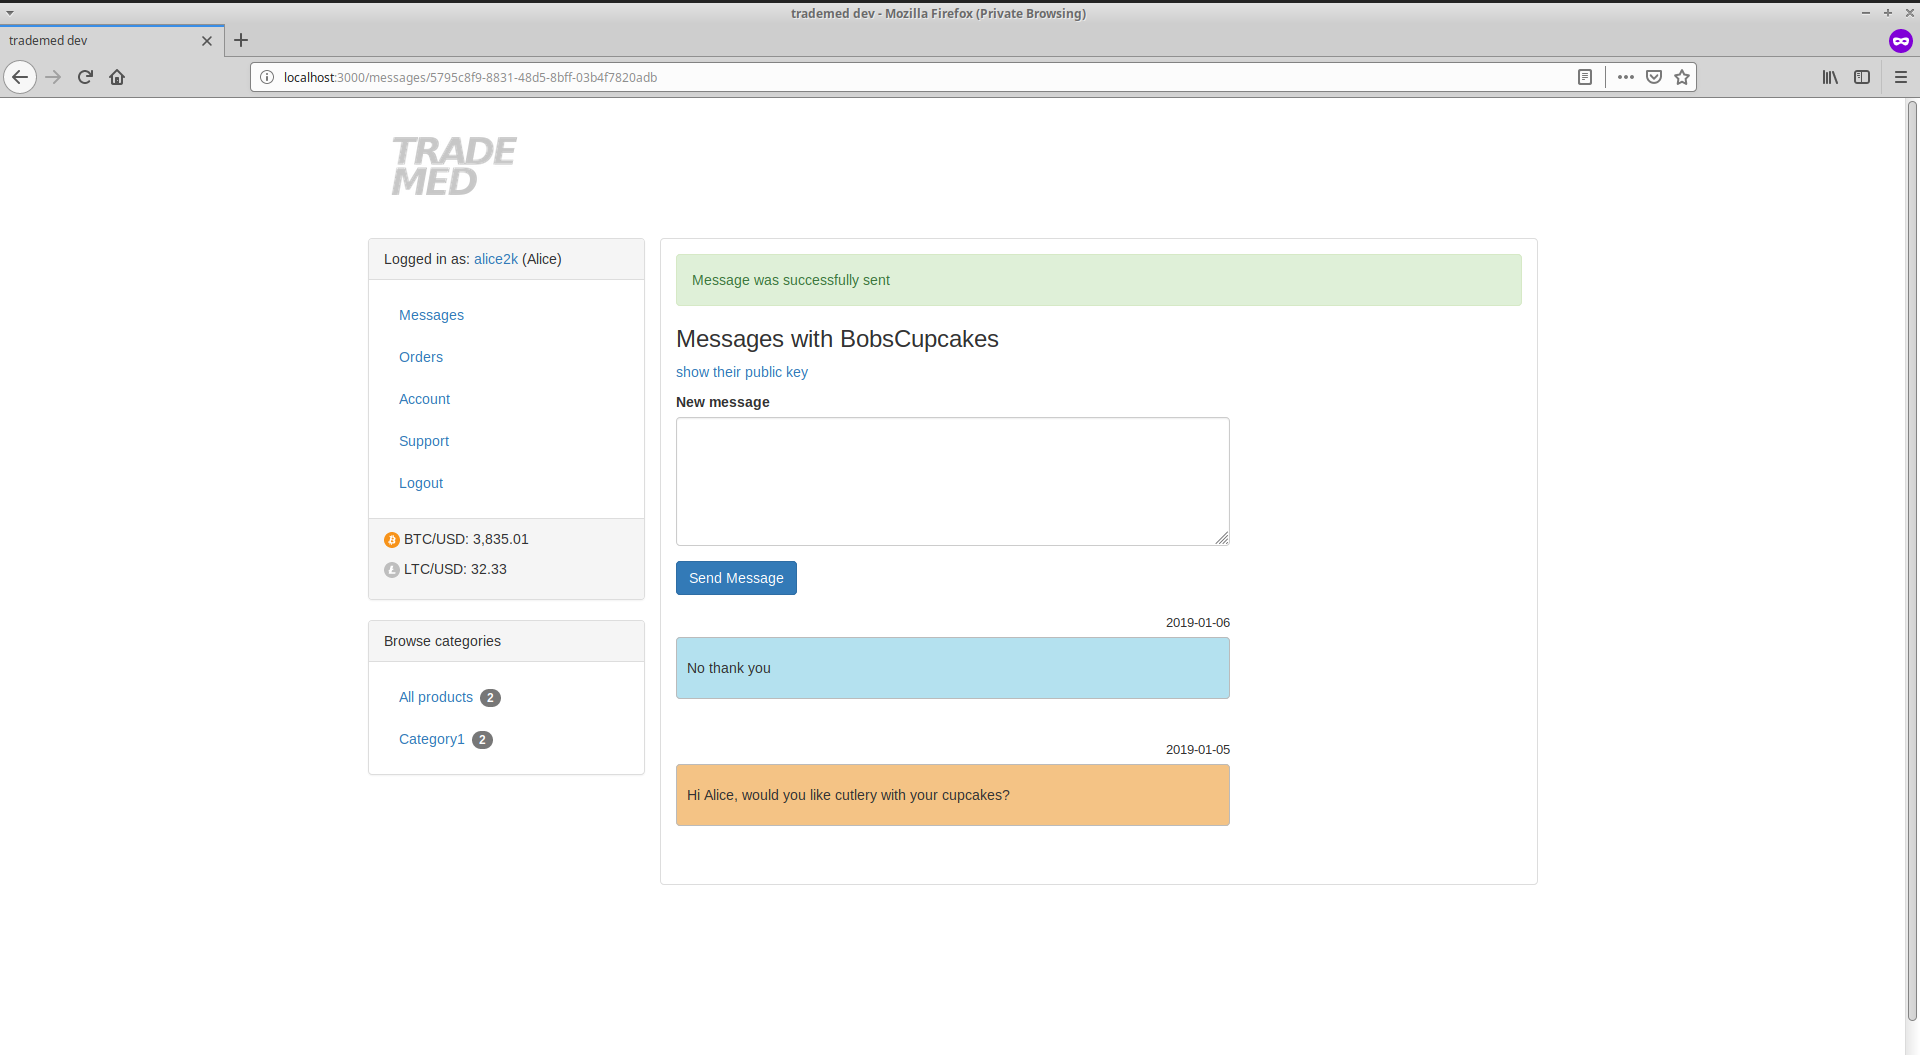Open the Firefox library icon

pyautogui.click(x=1830, y=77)
